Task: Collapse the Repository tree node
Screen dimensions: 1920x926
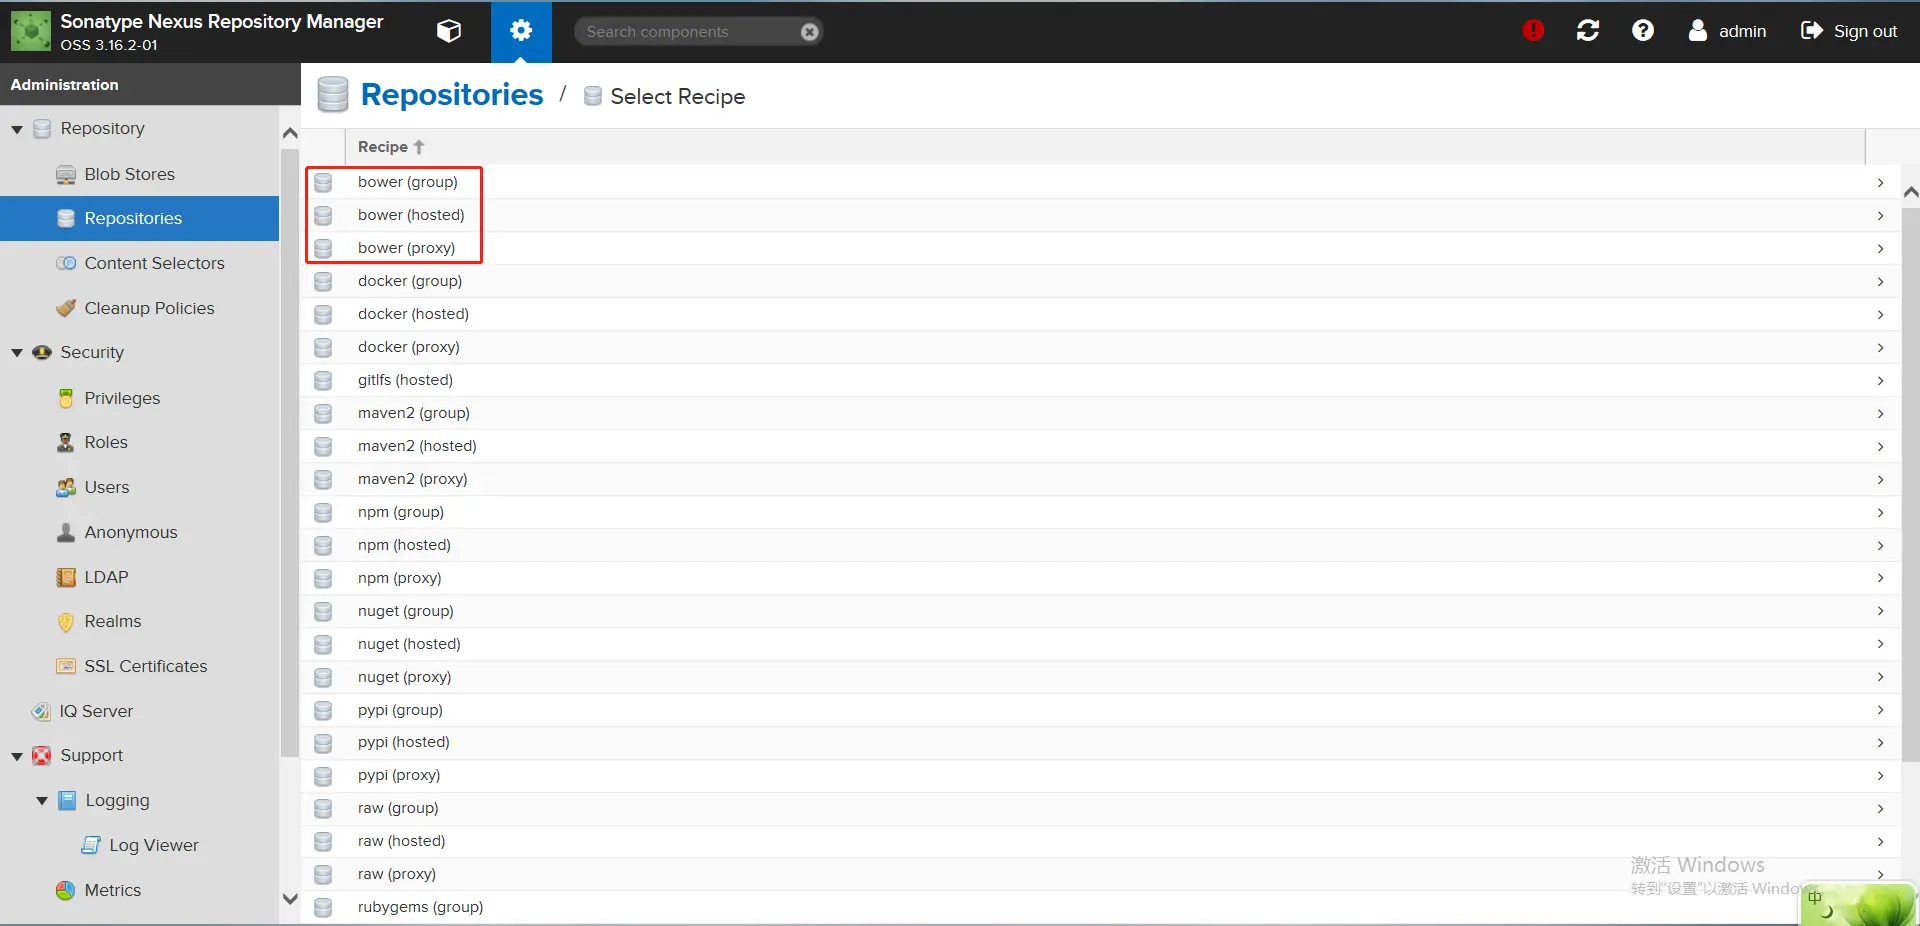Action: point(17,129)
